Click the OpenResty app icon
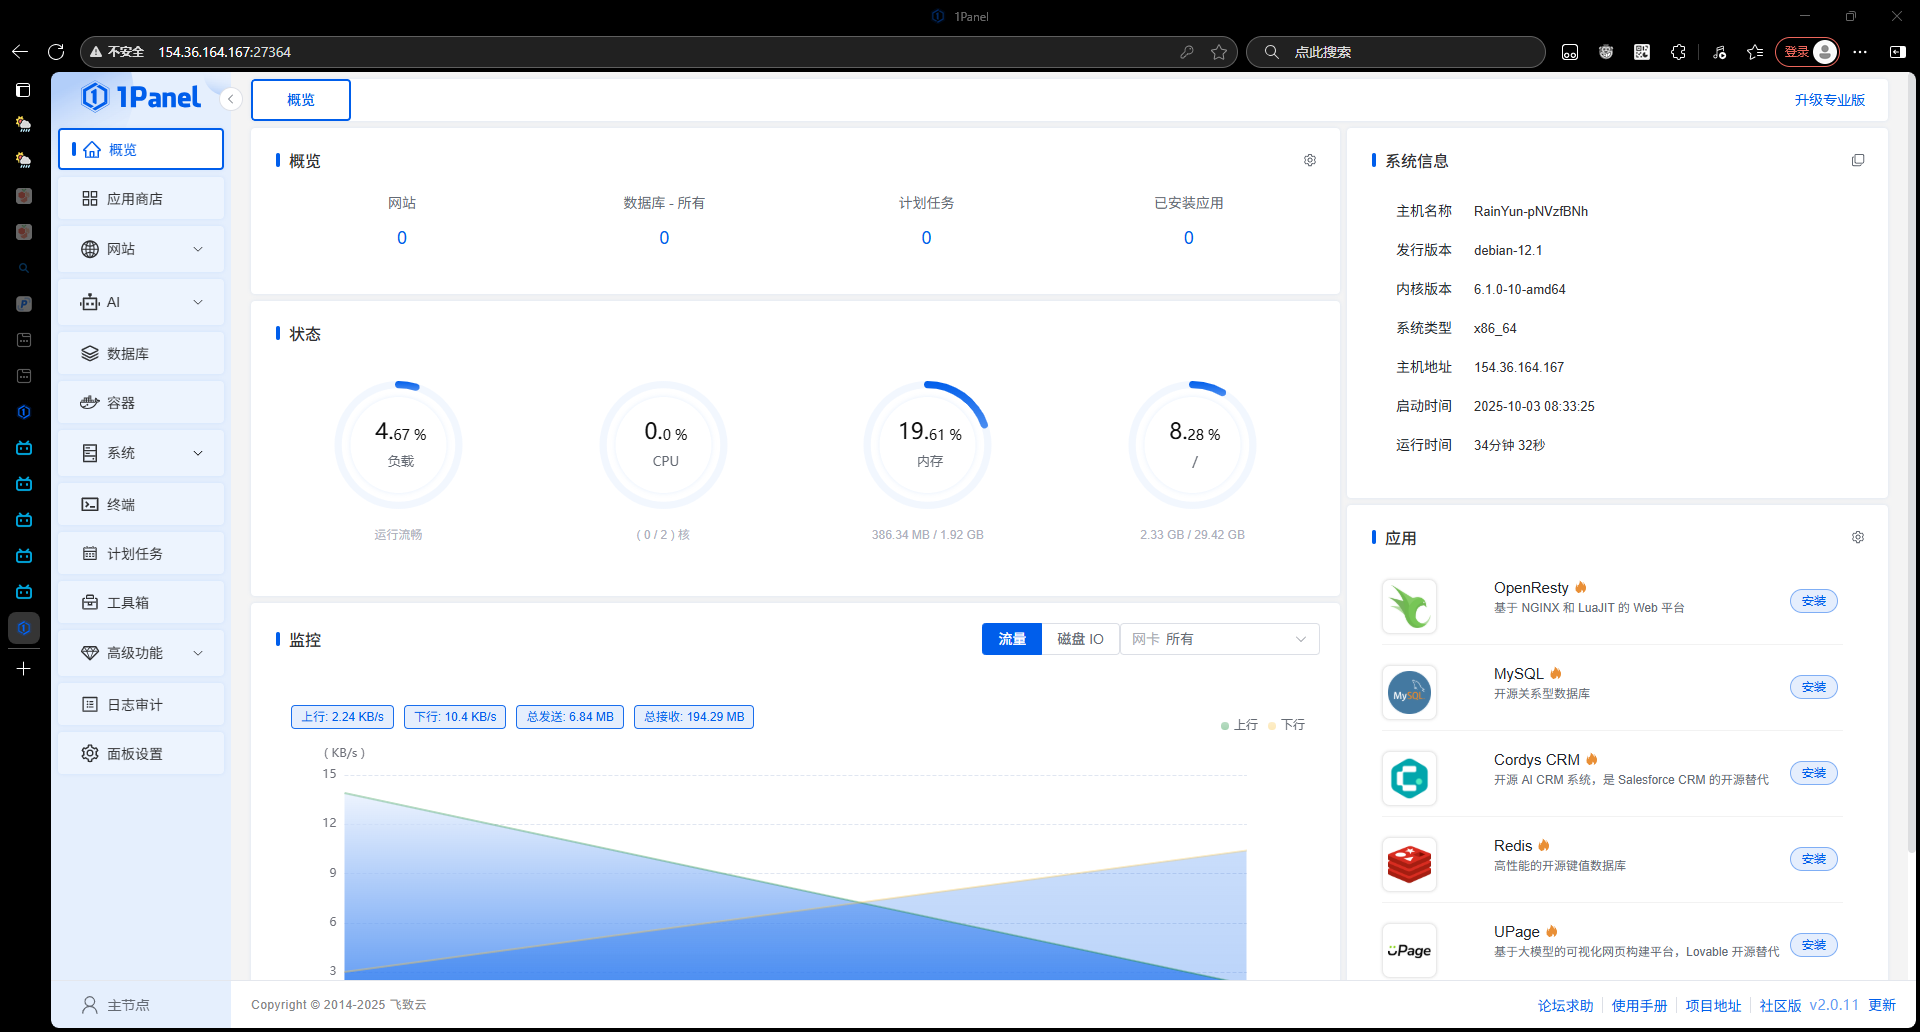The image size is (1920, 1032). 1409,606
